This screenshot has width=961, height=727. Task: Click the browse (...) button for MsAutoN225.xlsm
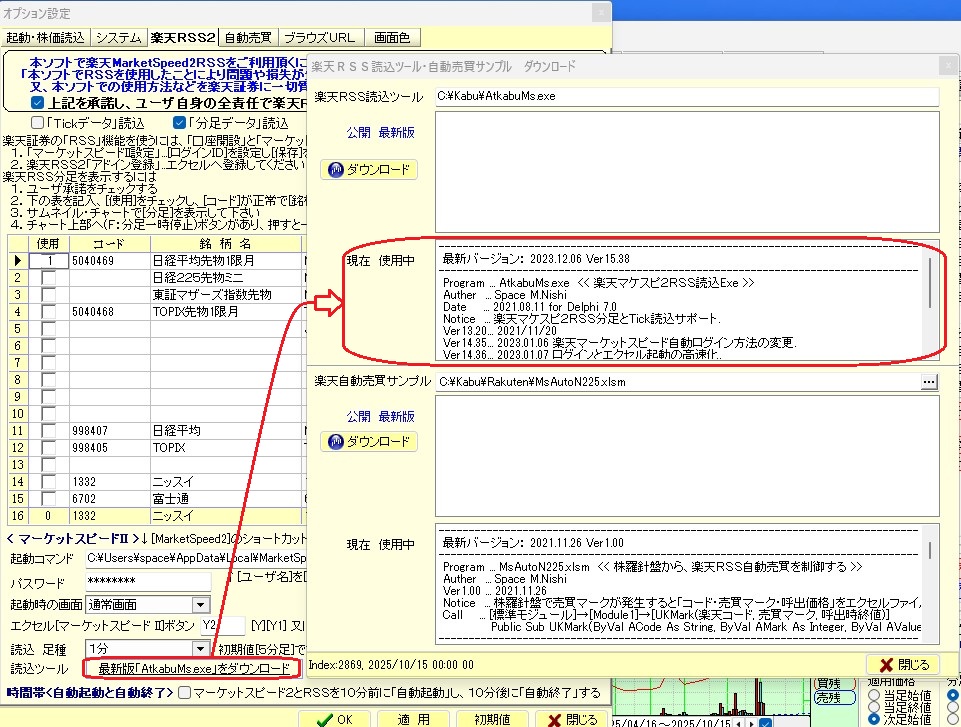(929, 381)
